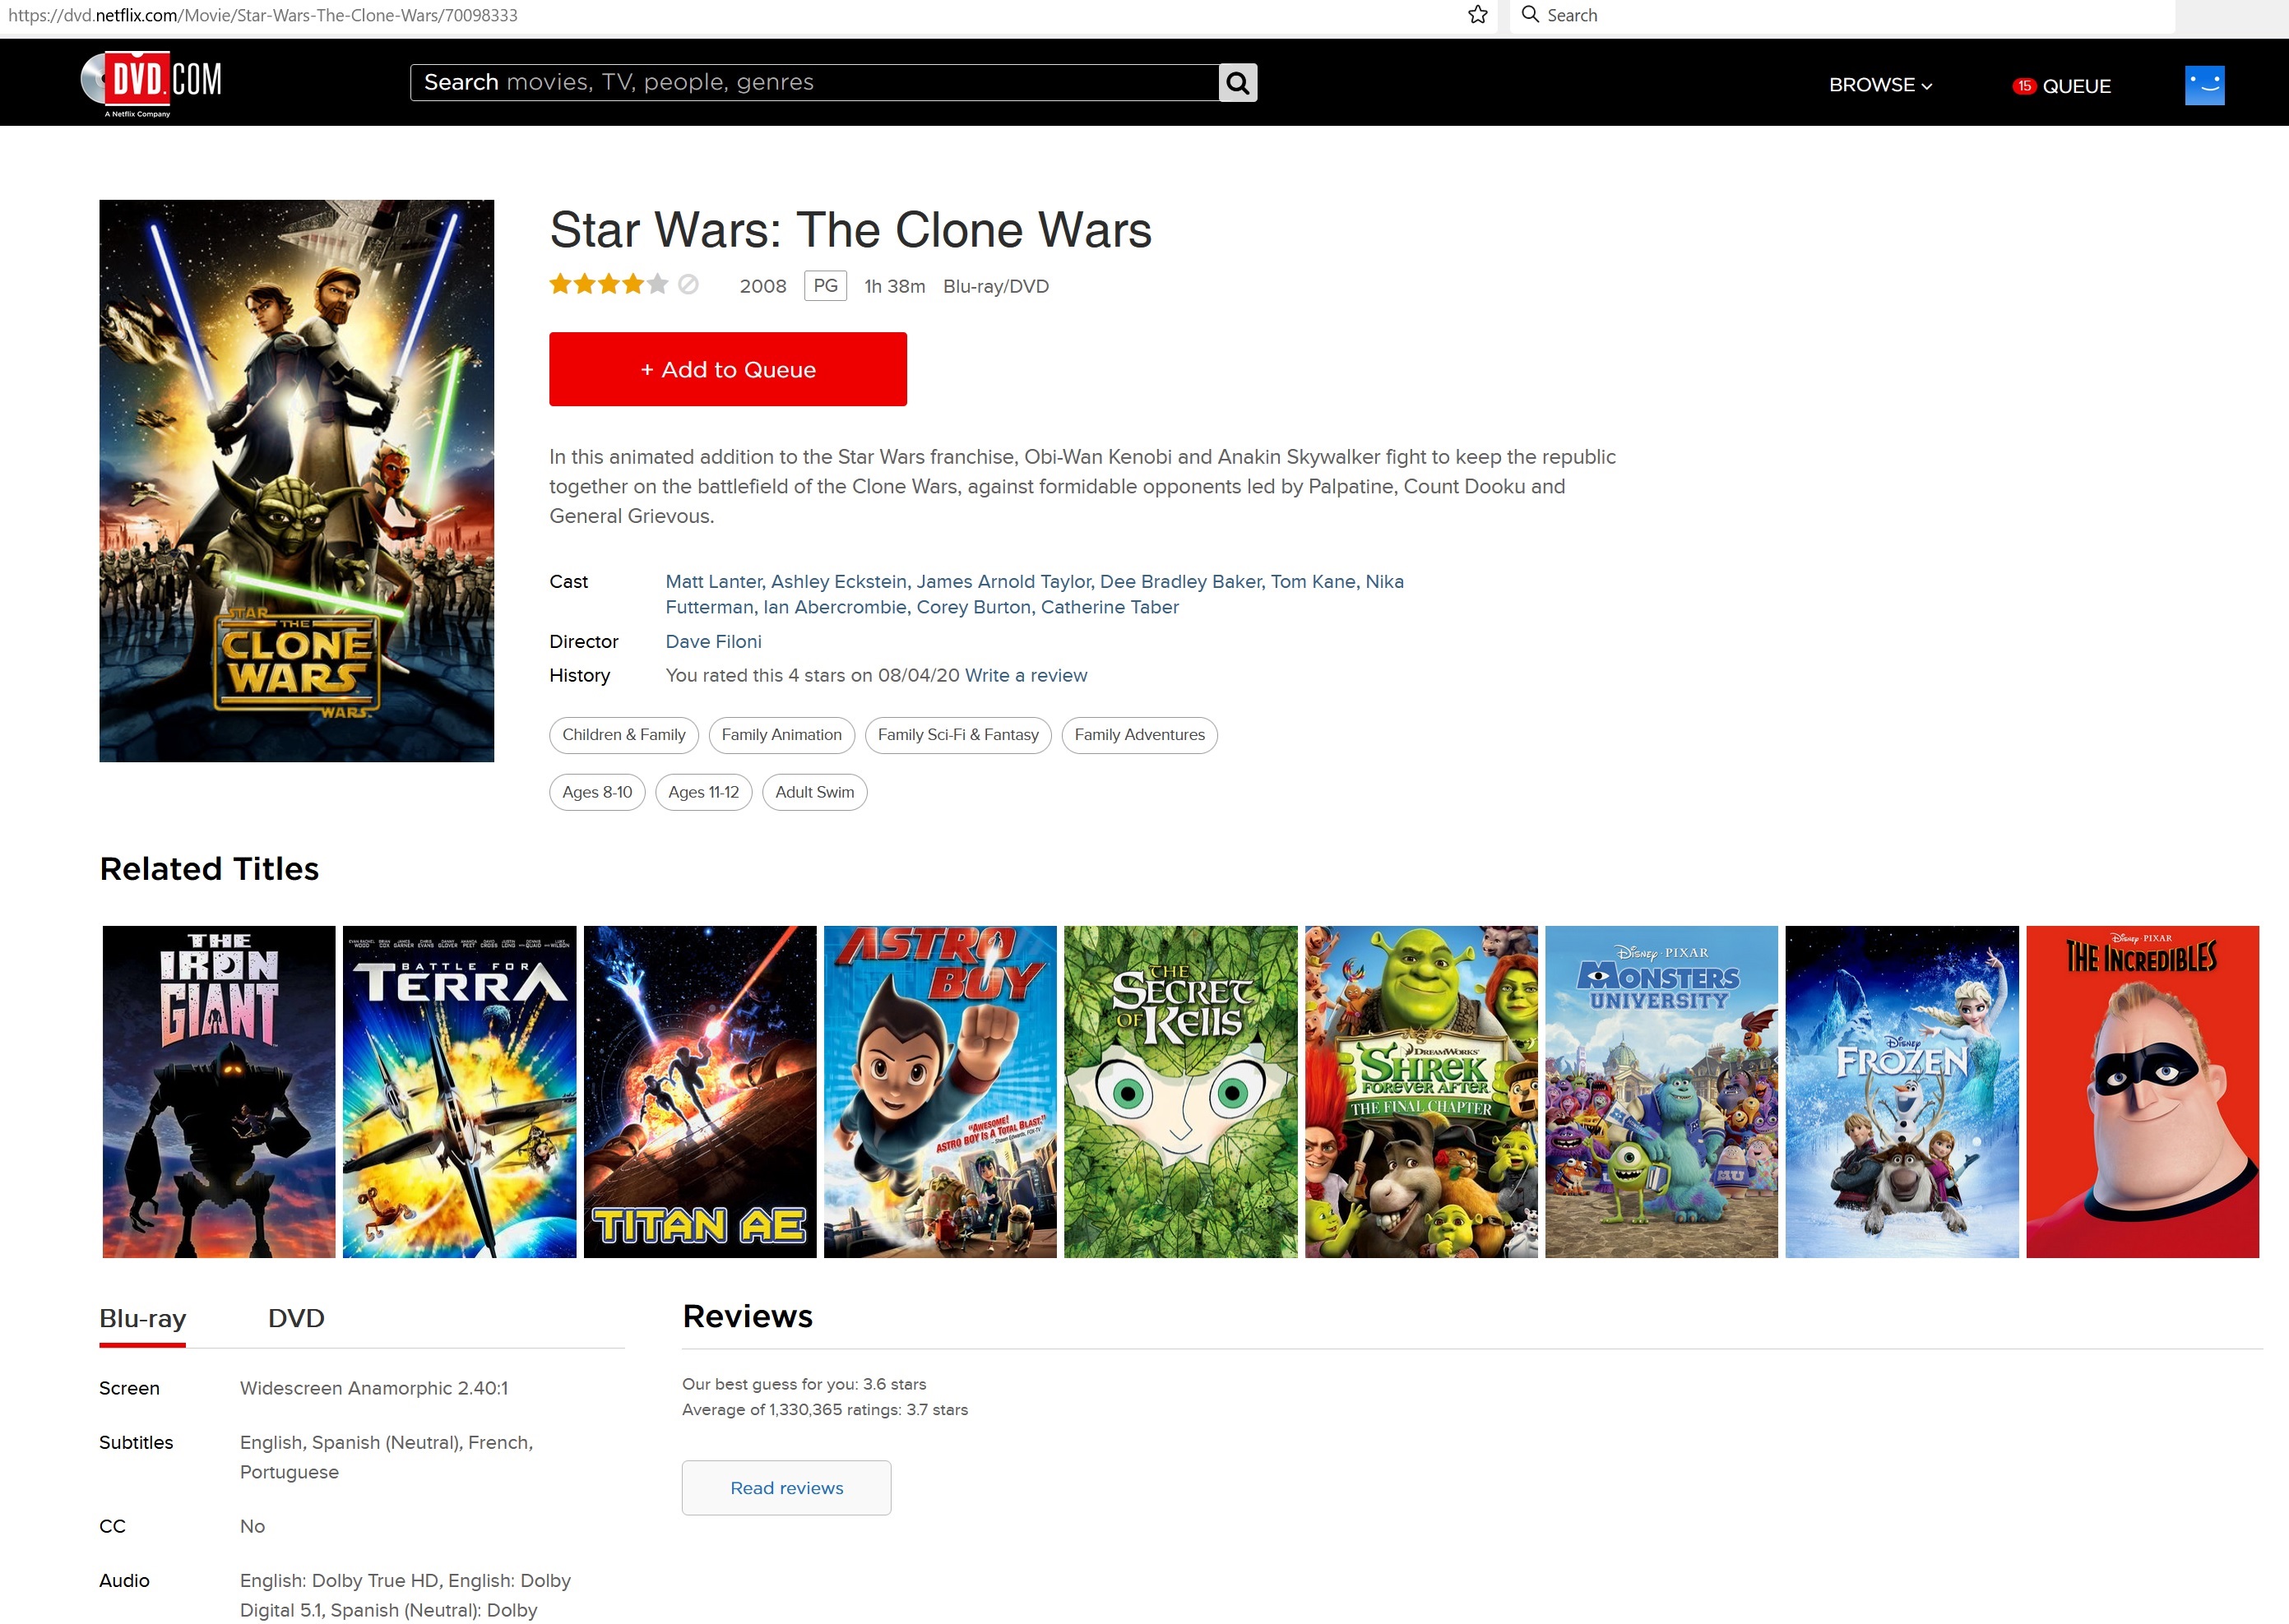Image resolution: width=2289 pixels, height=1624 pixels.
Task: Click the clear rating circle icon
Action: tap(688, 285)
